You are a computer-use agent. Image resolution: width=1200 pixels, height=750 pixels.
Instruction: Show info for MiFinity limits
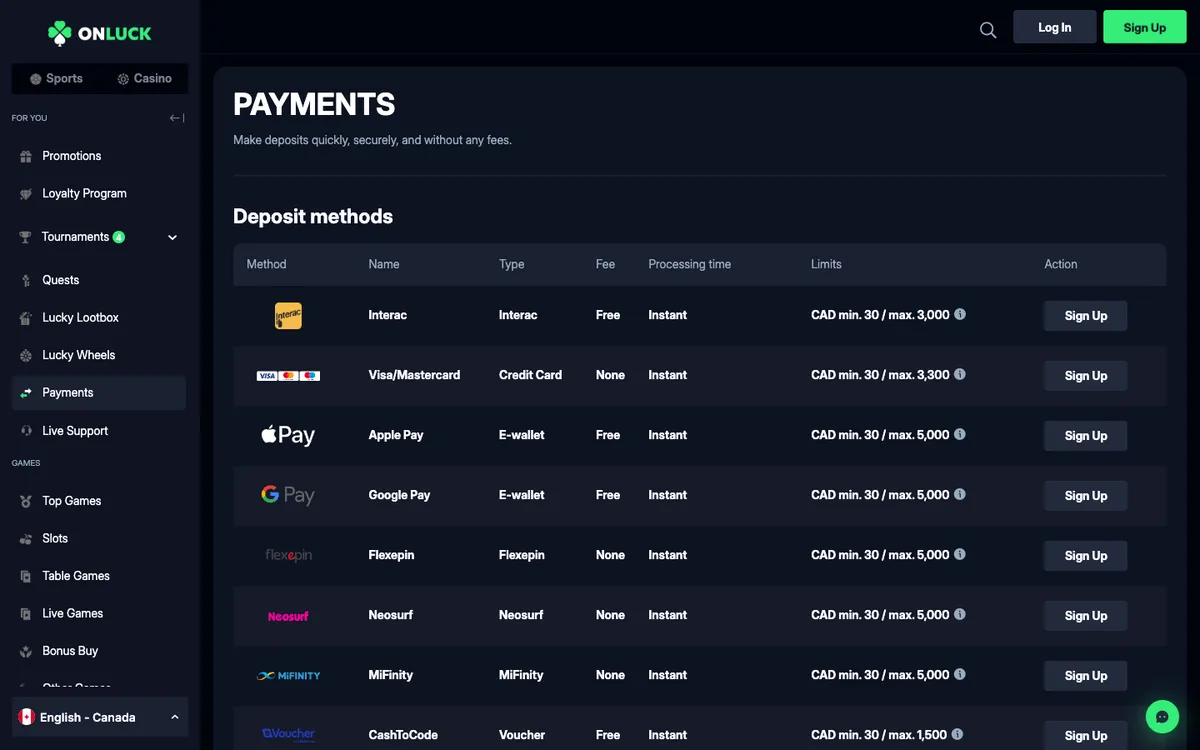(960, 674)
